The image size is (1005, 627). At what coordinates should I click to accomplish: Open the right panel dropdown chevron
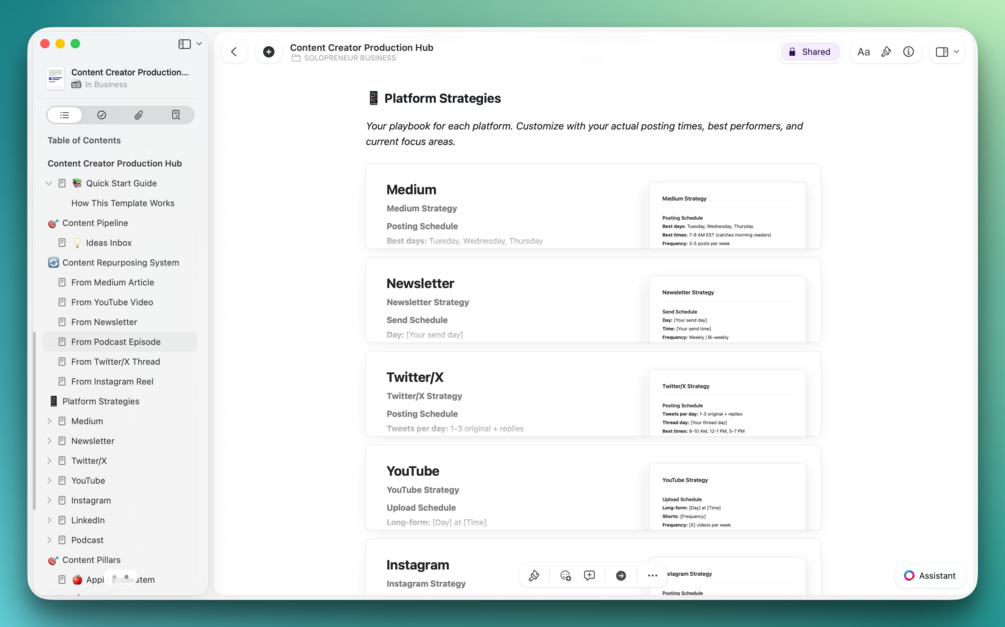956,52
